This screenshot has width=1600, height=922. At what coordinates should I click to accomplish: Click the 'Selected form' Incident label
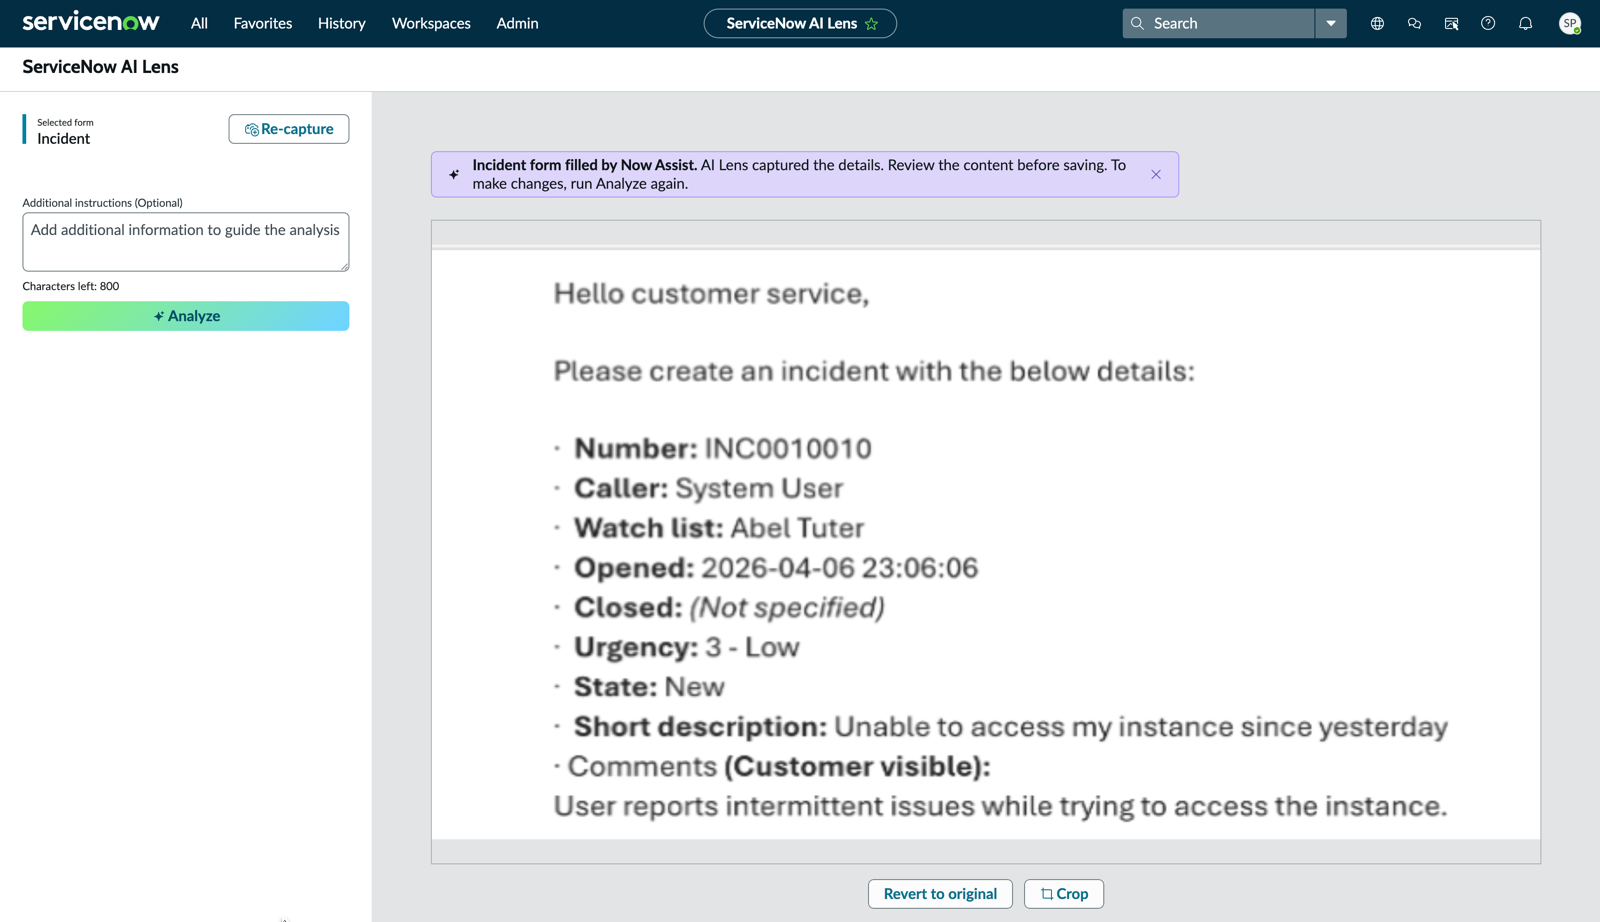pos(64,131)
